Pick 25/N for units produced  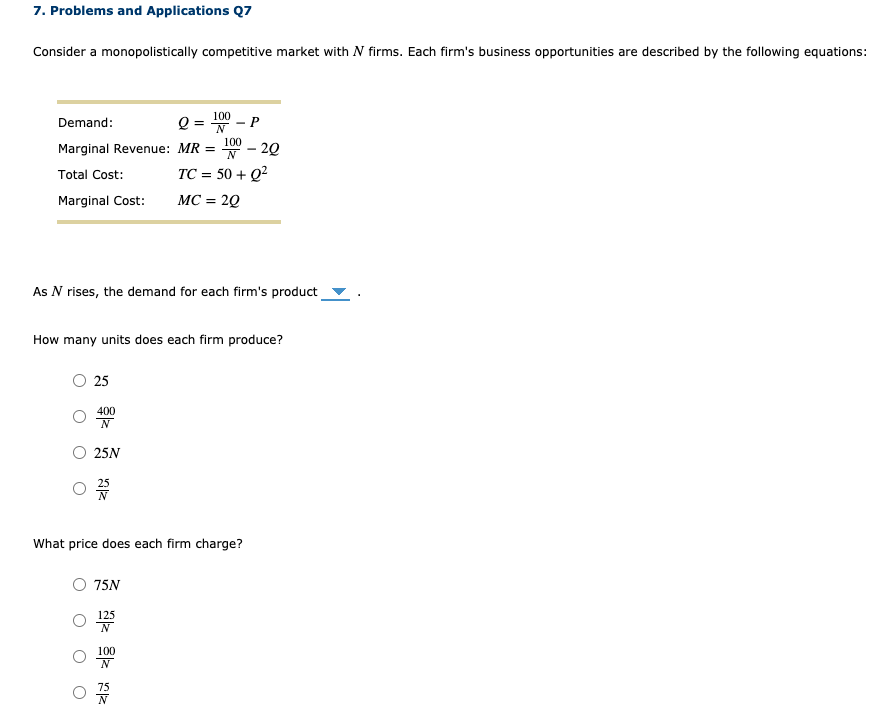(78, 488)
